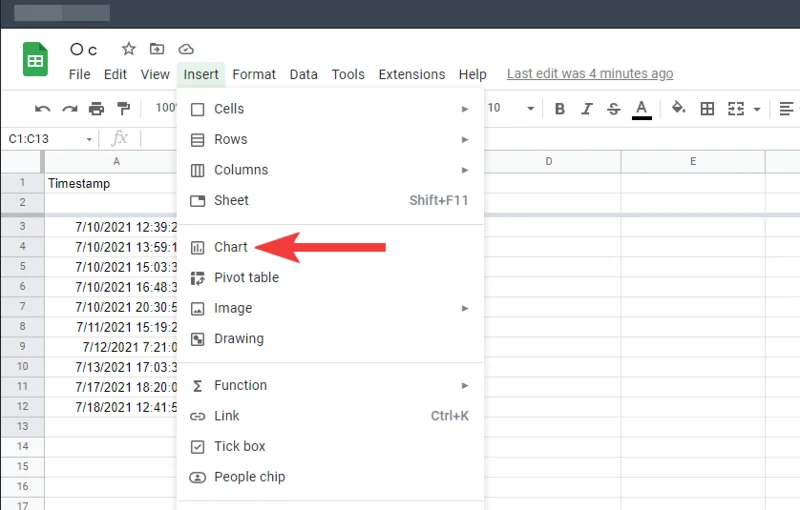This screenshot has width=800, height=510.
Task: Toggle strikethrough formatting
Action: (613, 109)
